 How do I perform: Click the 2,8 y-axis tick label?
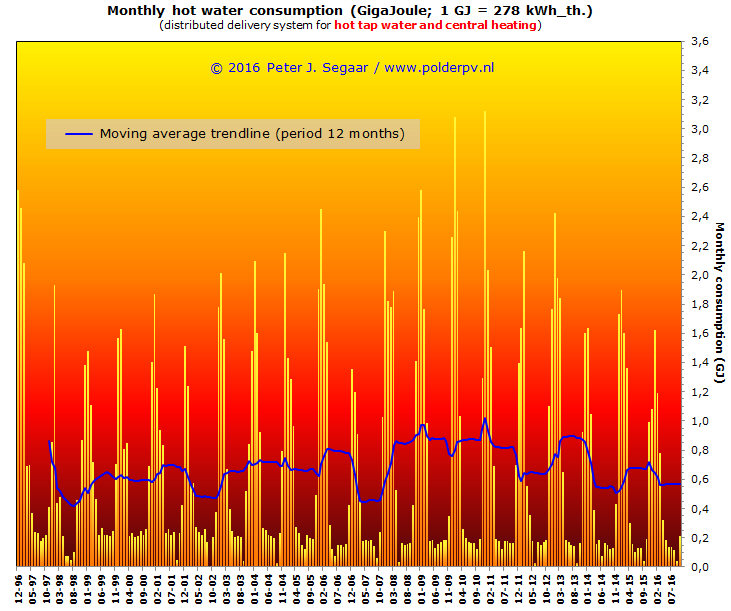[x=700, y=158]
